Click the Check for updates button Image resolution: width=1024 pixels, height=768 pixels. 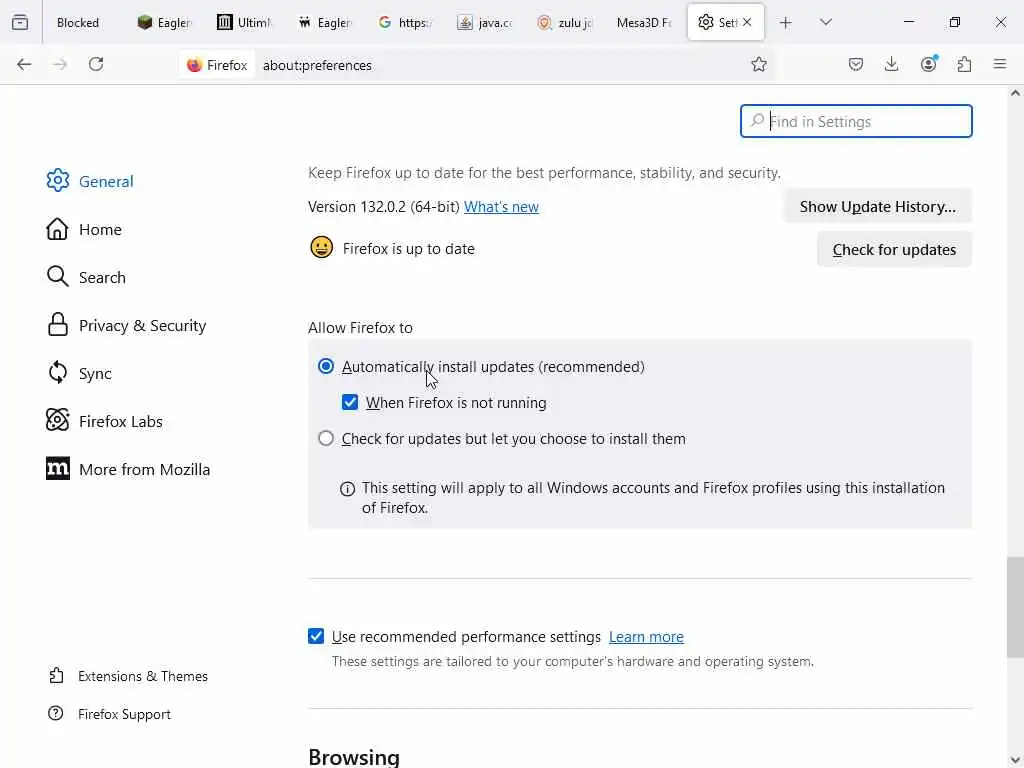(894, 250)
